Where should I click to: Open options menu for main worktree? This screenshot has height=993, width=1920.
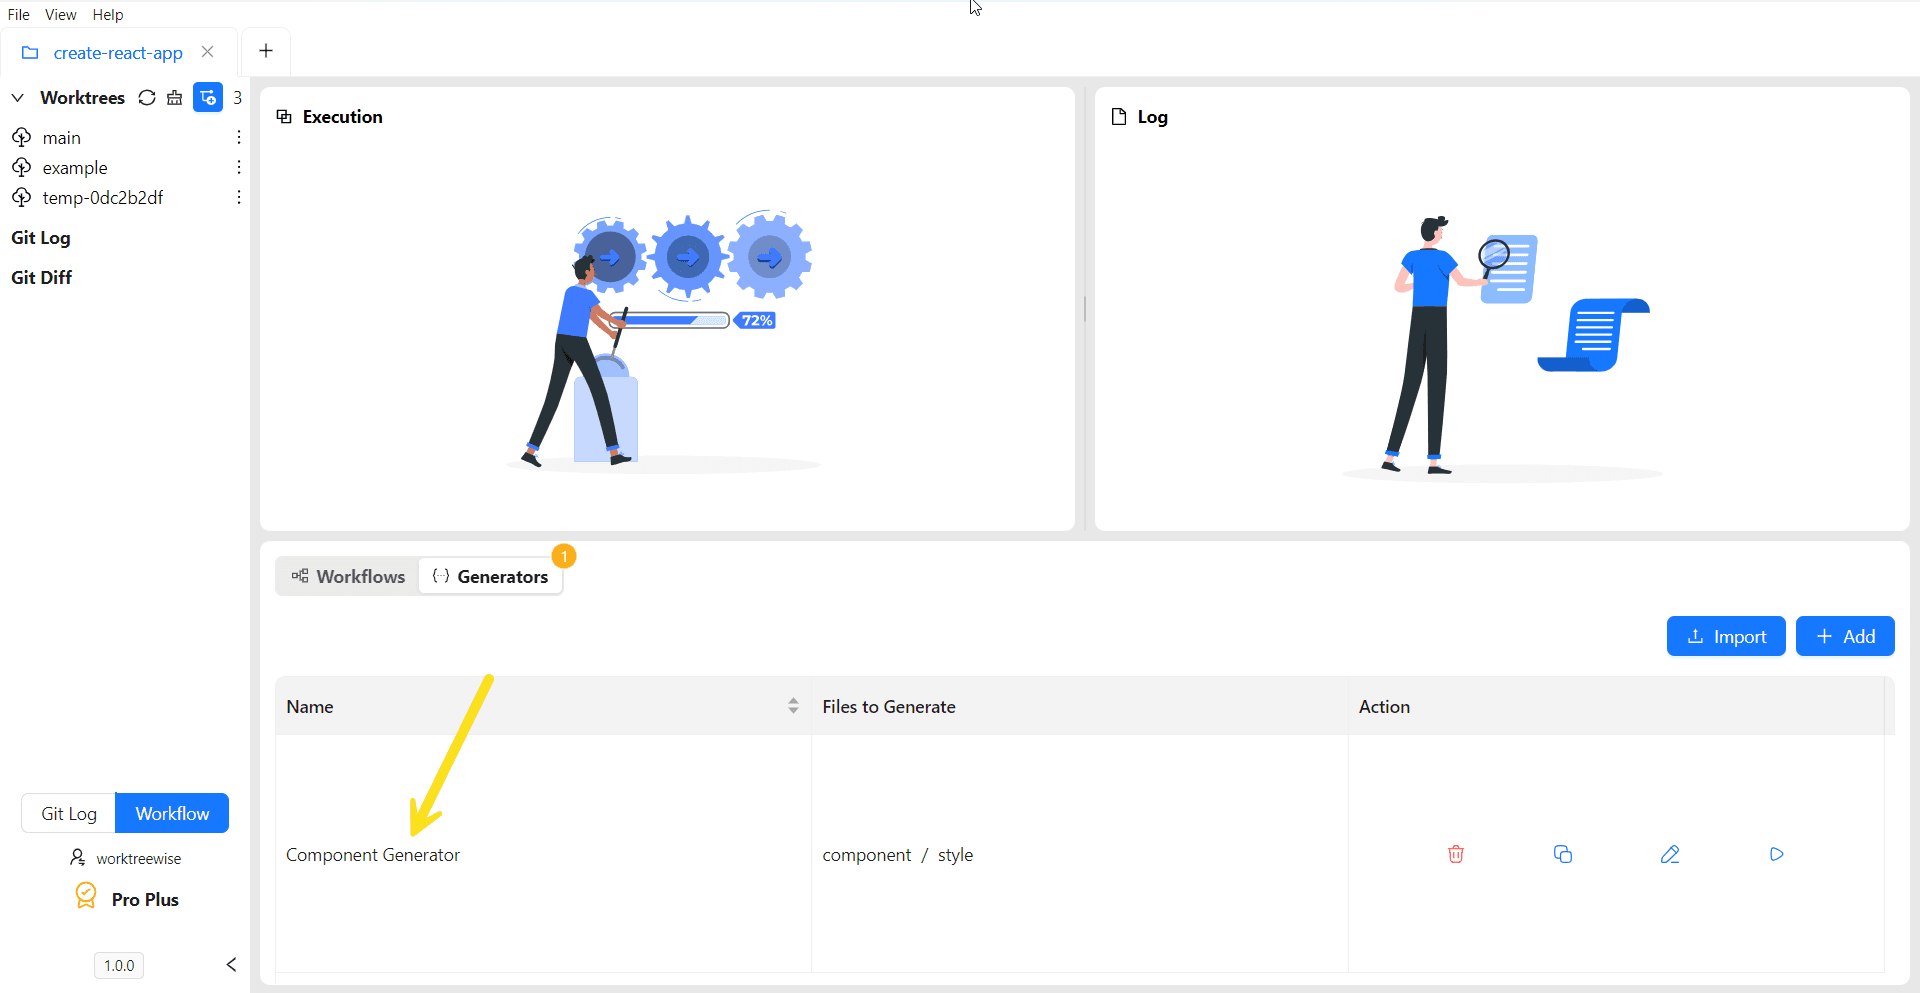tap(238, 137)
